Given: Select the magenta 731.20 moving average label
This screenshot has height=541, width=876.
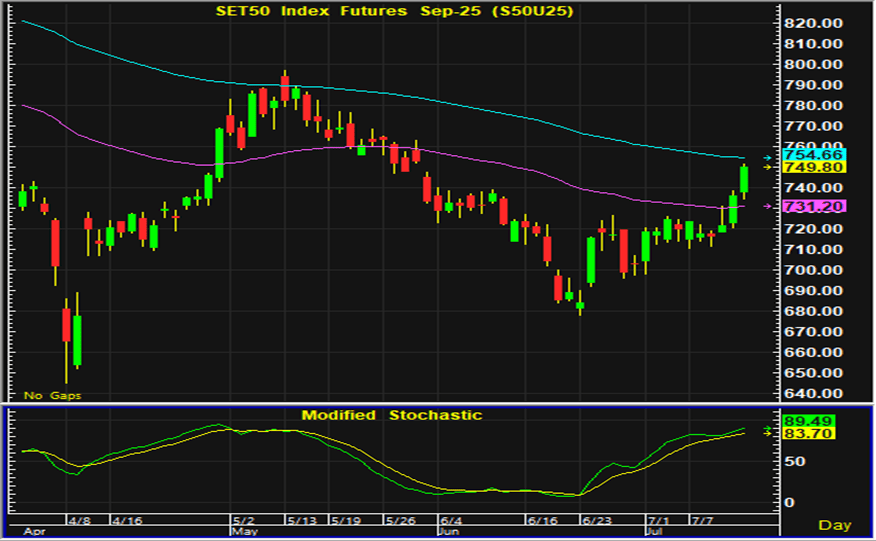Looking at the screenshot, I should pyautogui.click(x=815, y=206).
